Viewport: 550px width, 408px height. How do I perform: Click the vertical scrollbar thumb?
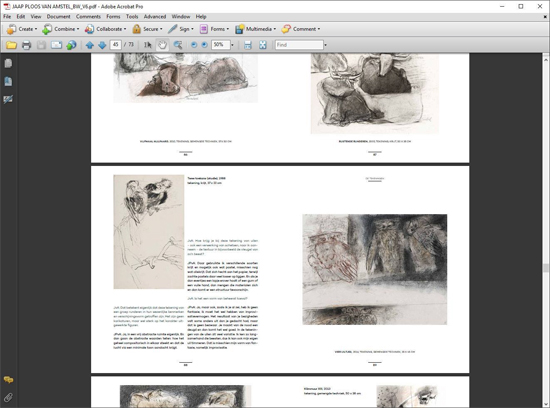(545, 268)
